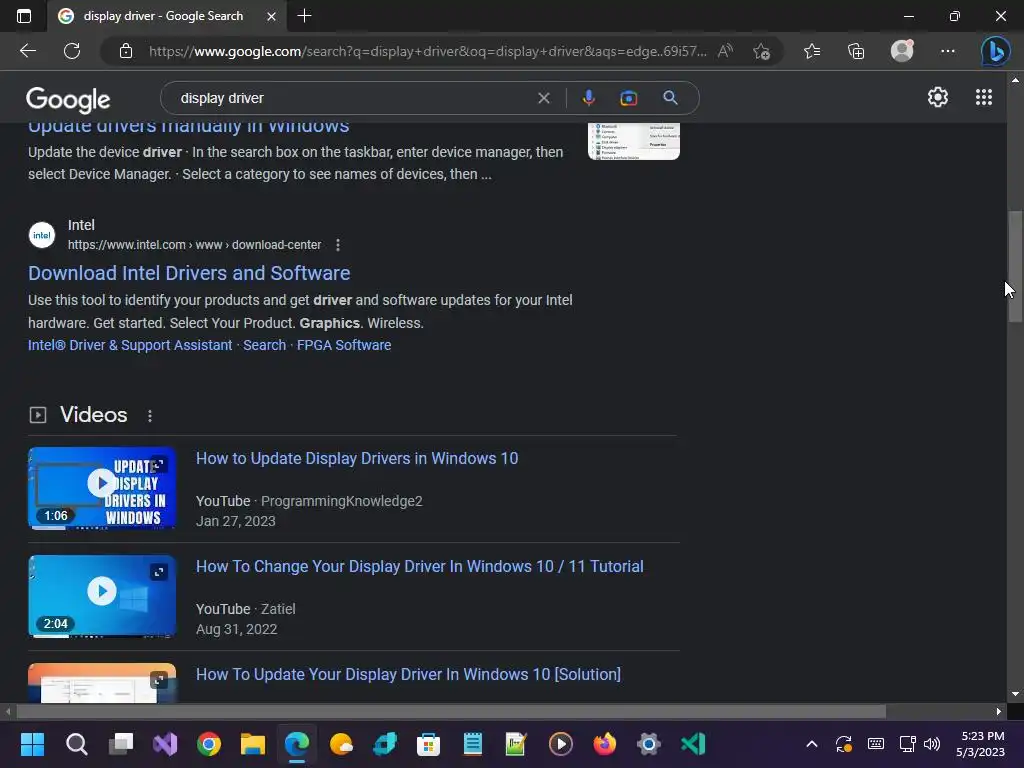Open Intel result more options
Screen dimensions: 1024x768
[338, 245]
